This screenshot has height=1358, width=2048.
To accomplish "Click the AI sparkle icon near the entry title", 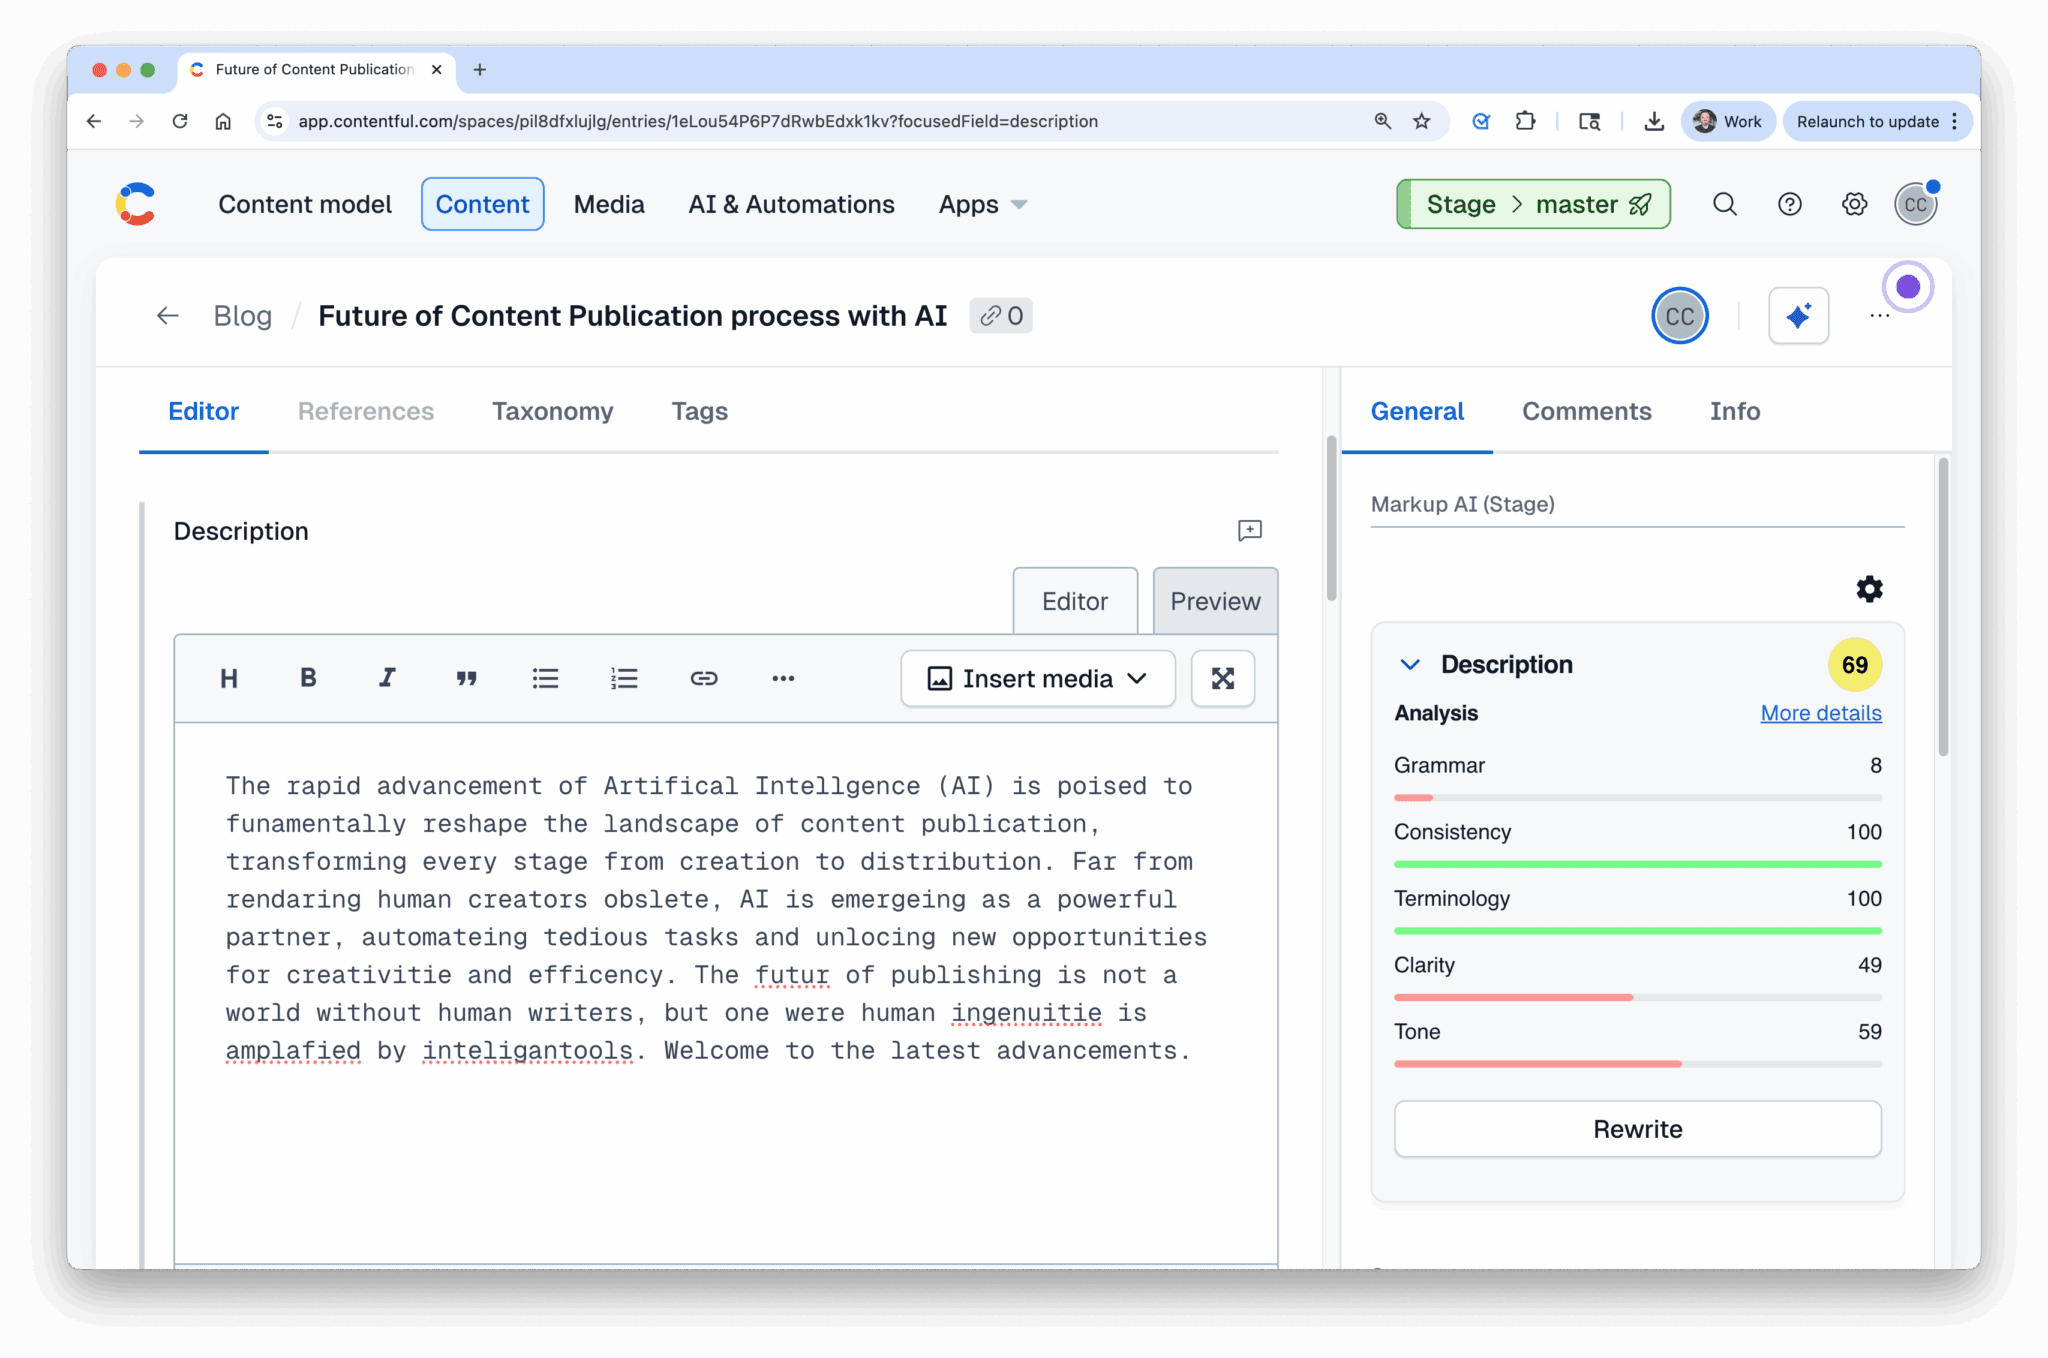I will point(1798,315).
